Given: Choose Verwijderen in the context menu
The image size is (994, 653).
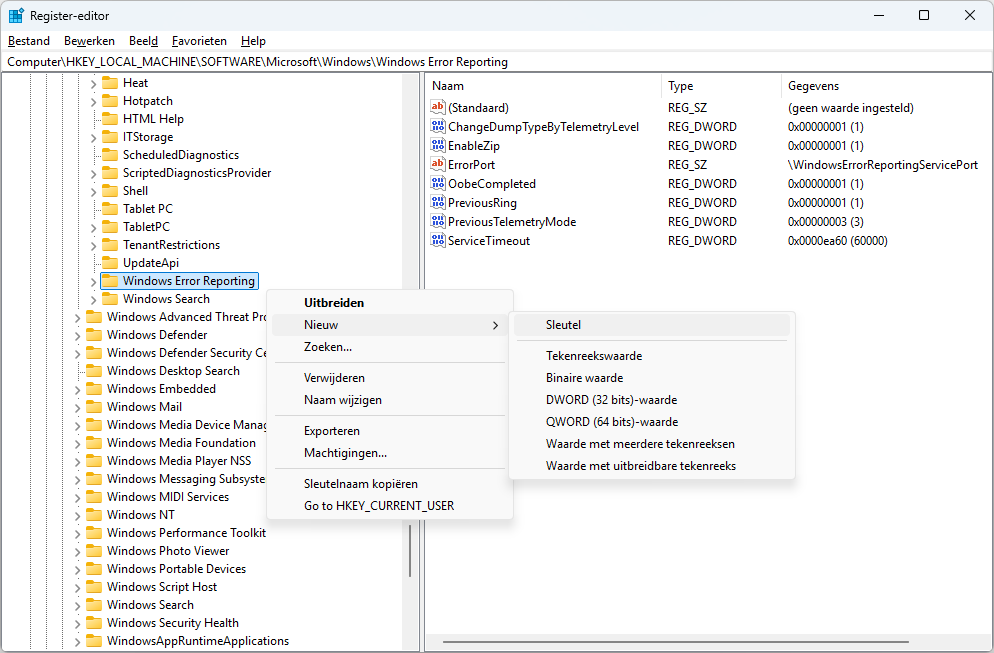Looking at the screenshot, I should [x=390, y=378].
